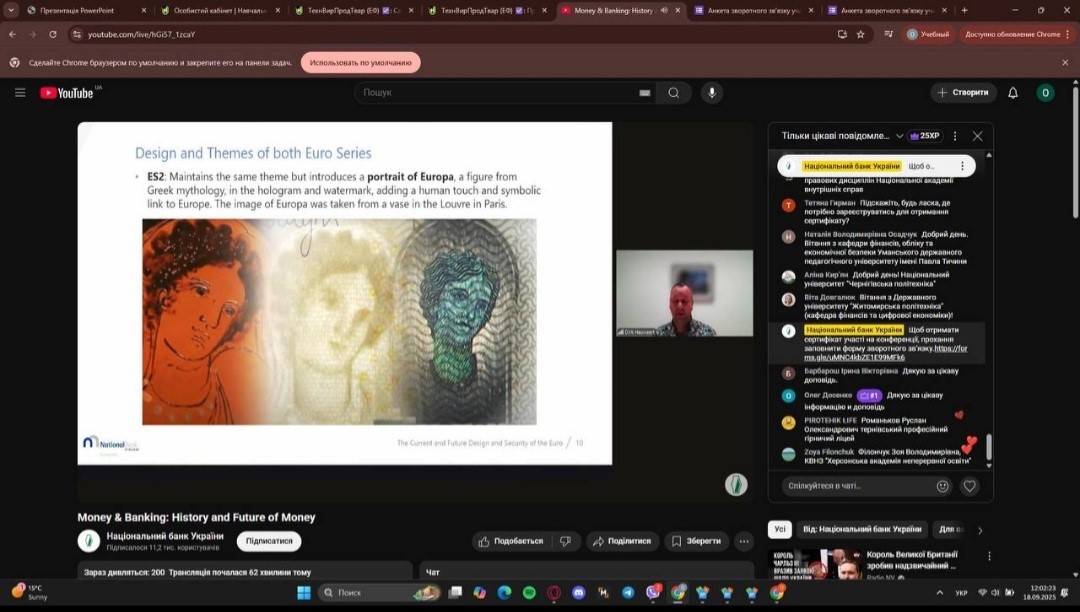This screenshot has width=1080, height=612.
Task: Open chat options three-dot menu
Action: pos(955,136)
